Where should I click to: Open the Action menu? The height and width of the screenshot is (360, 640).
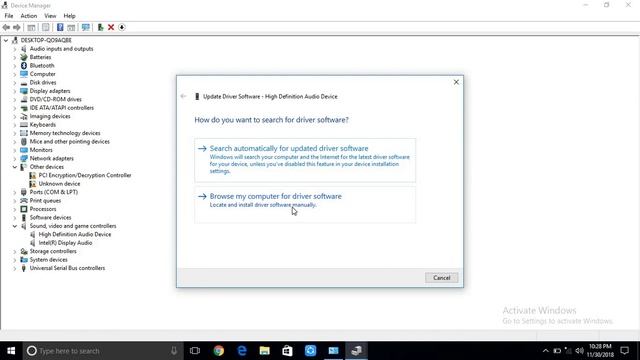(x=29, y=16)
